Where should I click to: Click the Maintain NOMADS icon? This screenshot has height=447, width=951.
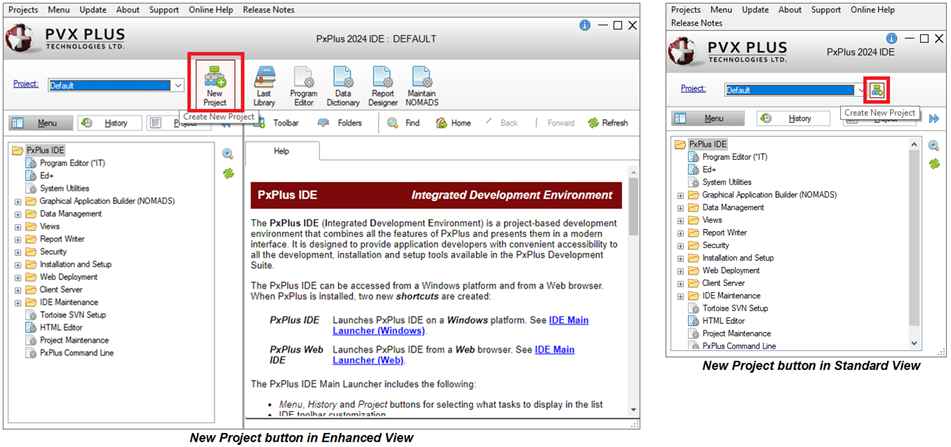[422, 84]
